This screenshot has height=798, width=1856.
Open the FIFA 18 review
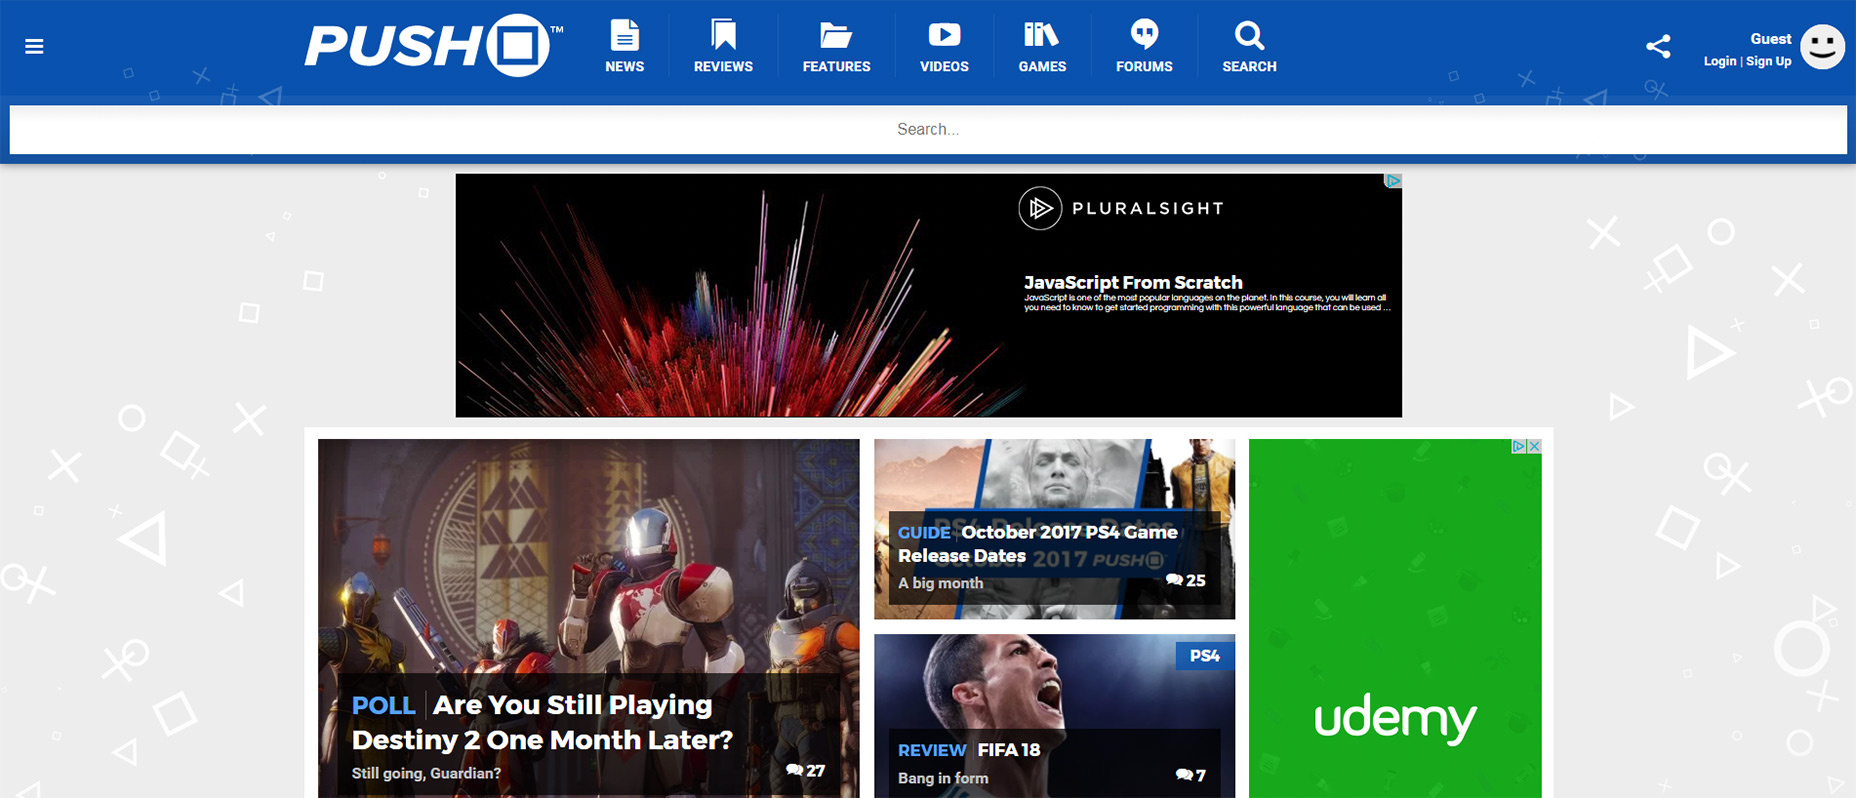1008,750
